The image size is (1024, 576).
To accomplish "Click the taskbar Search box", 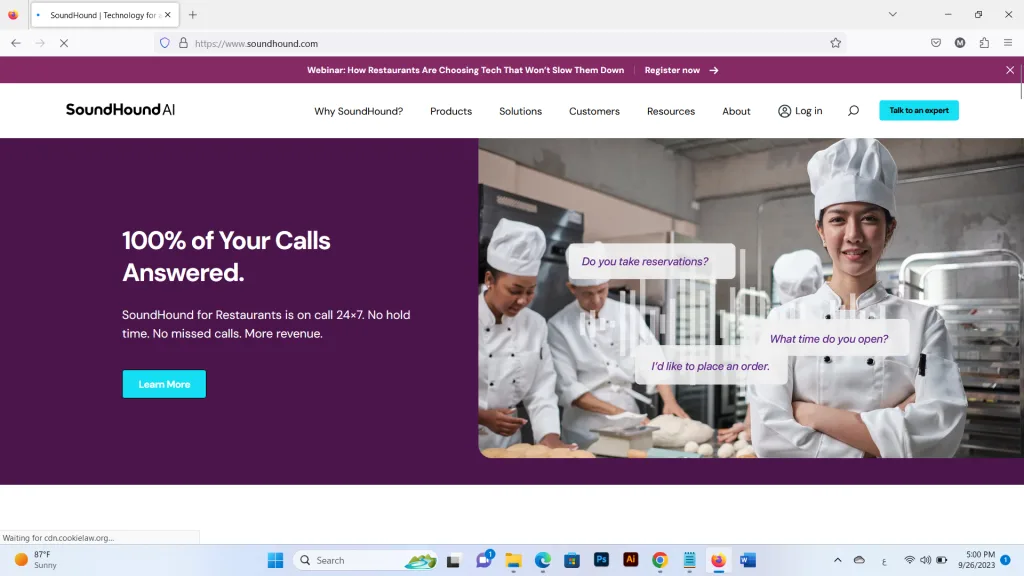I will pos(364,560).
